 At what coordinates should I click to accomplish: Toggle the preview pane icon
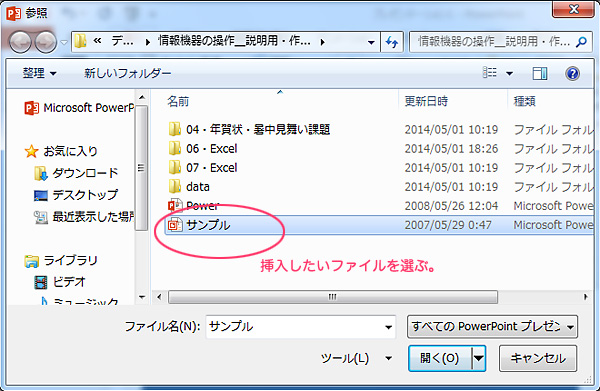pyautogui.click(x=540, y=73)
